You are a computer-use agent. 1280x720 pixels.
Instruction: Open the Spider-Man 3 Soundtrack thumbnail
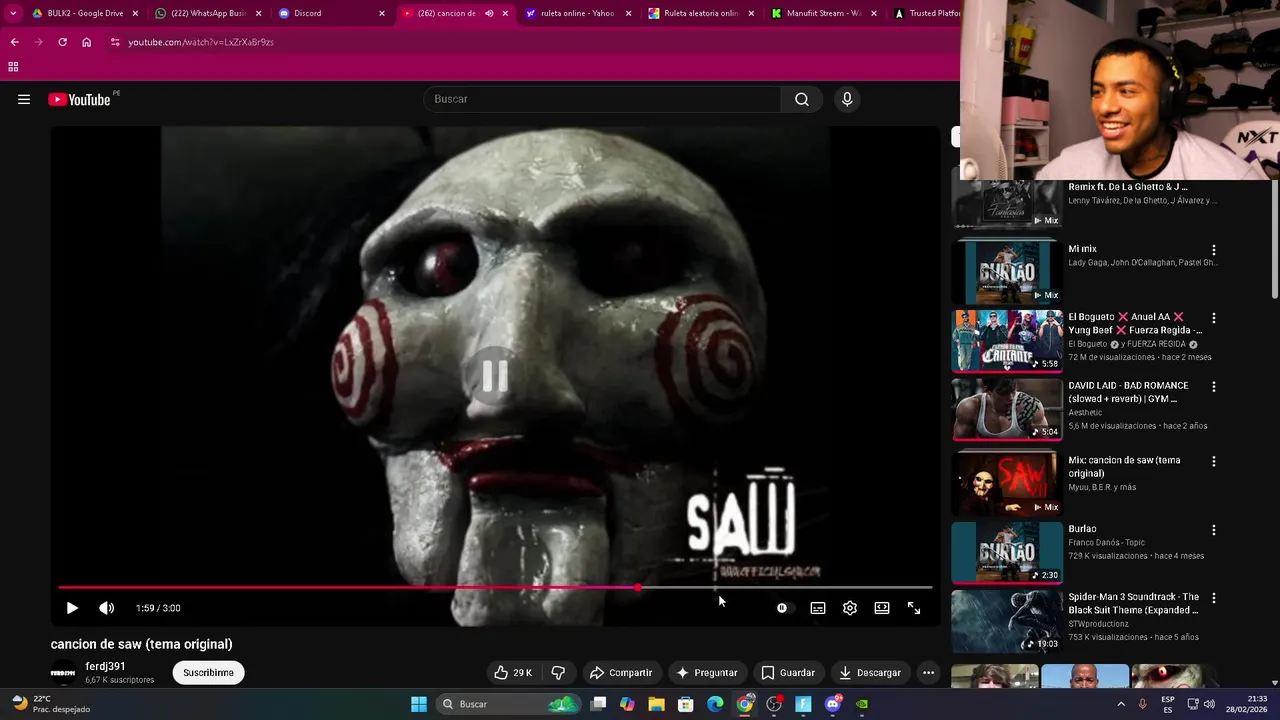tap(1007, 621)
